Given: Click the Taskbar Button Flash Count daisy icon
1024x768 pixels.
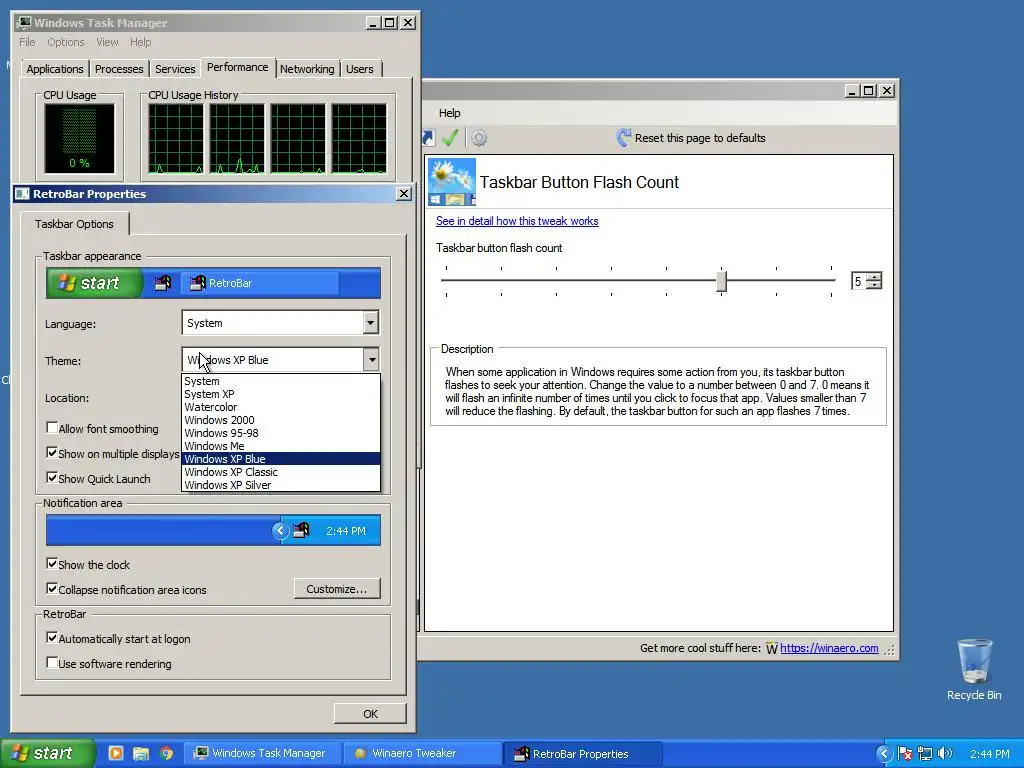Looking at the screenshot, I should (x=452, y=182).
